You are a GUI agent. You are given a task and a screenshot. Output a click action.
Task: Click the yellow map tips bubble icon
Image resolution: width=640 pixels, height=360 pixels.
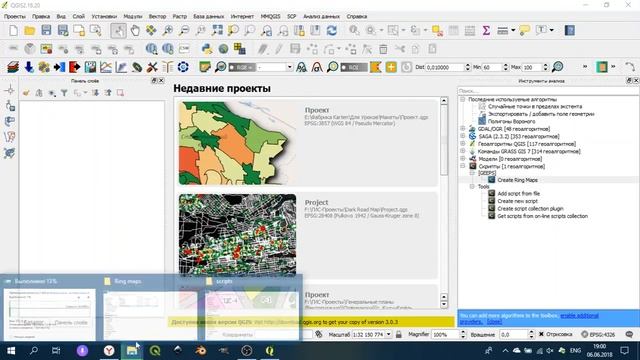coord(524,31)
